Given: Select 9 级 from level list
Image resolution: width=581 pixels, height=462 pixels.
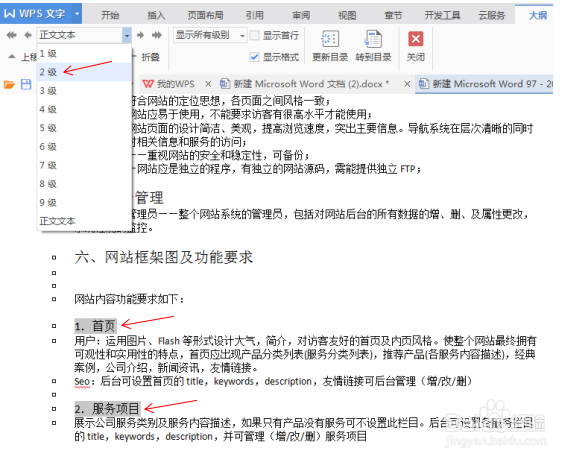Looking at the screenshot, I should click(x=84, y=203).
